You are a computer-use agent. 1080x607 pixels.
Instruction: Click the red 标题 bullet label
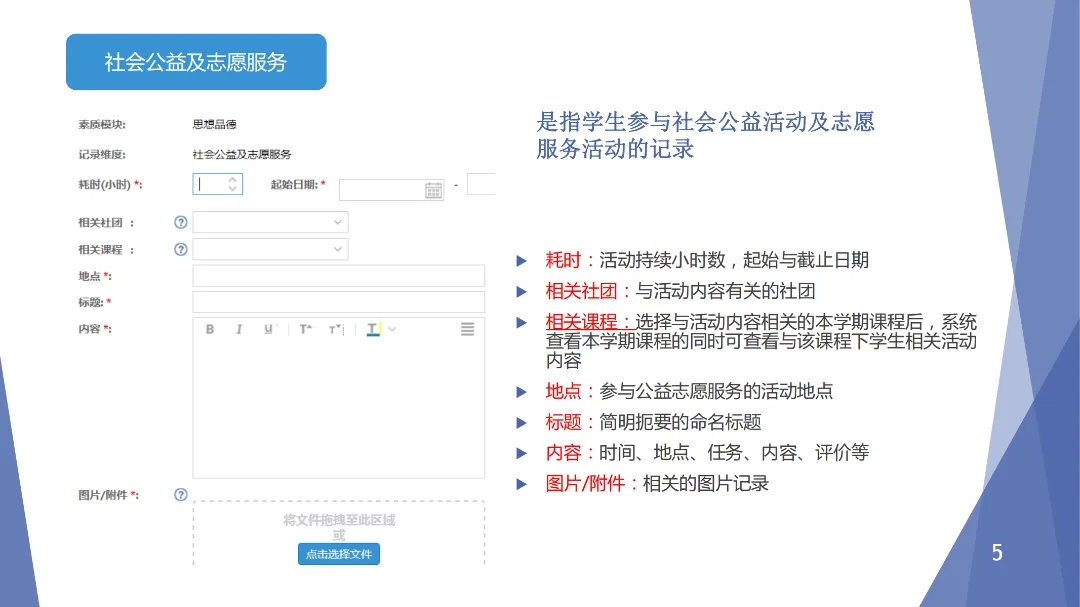(x=563, y=422)
